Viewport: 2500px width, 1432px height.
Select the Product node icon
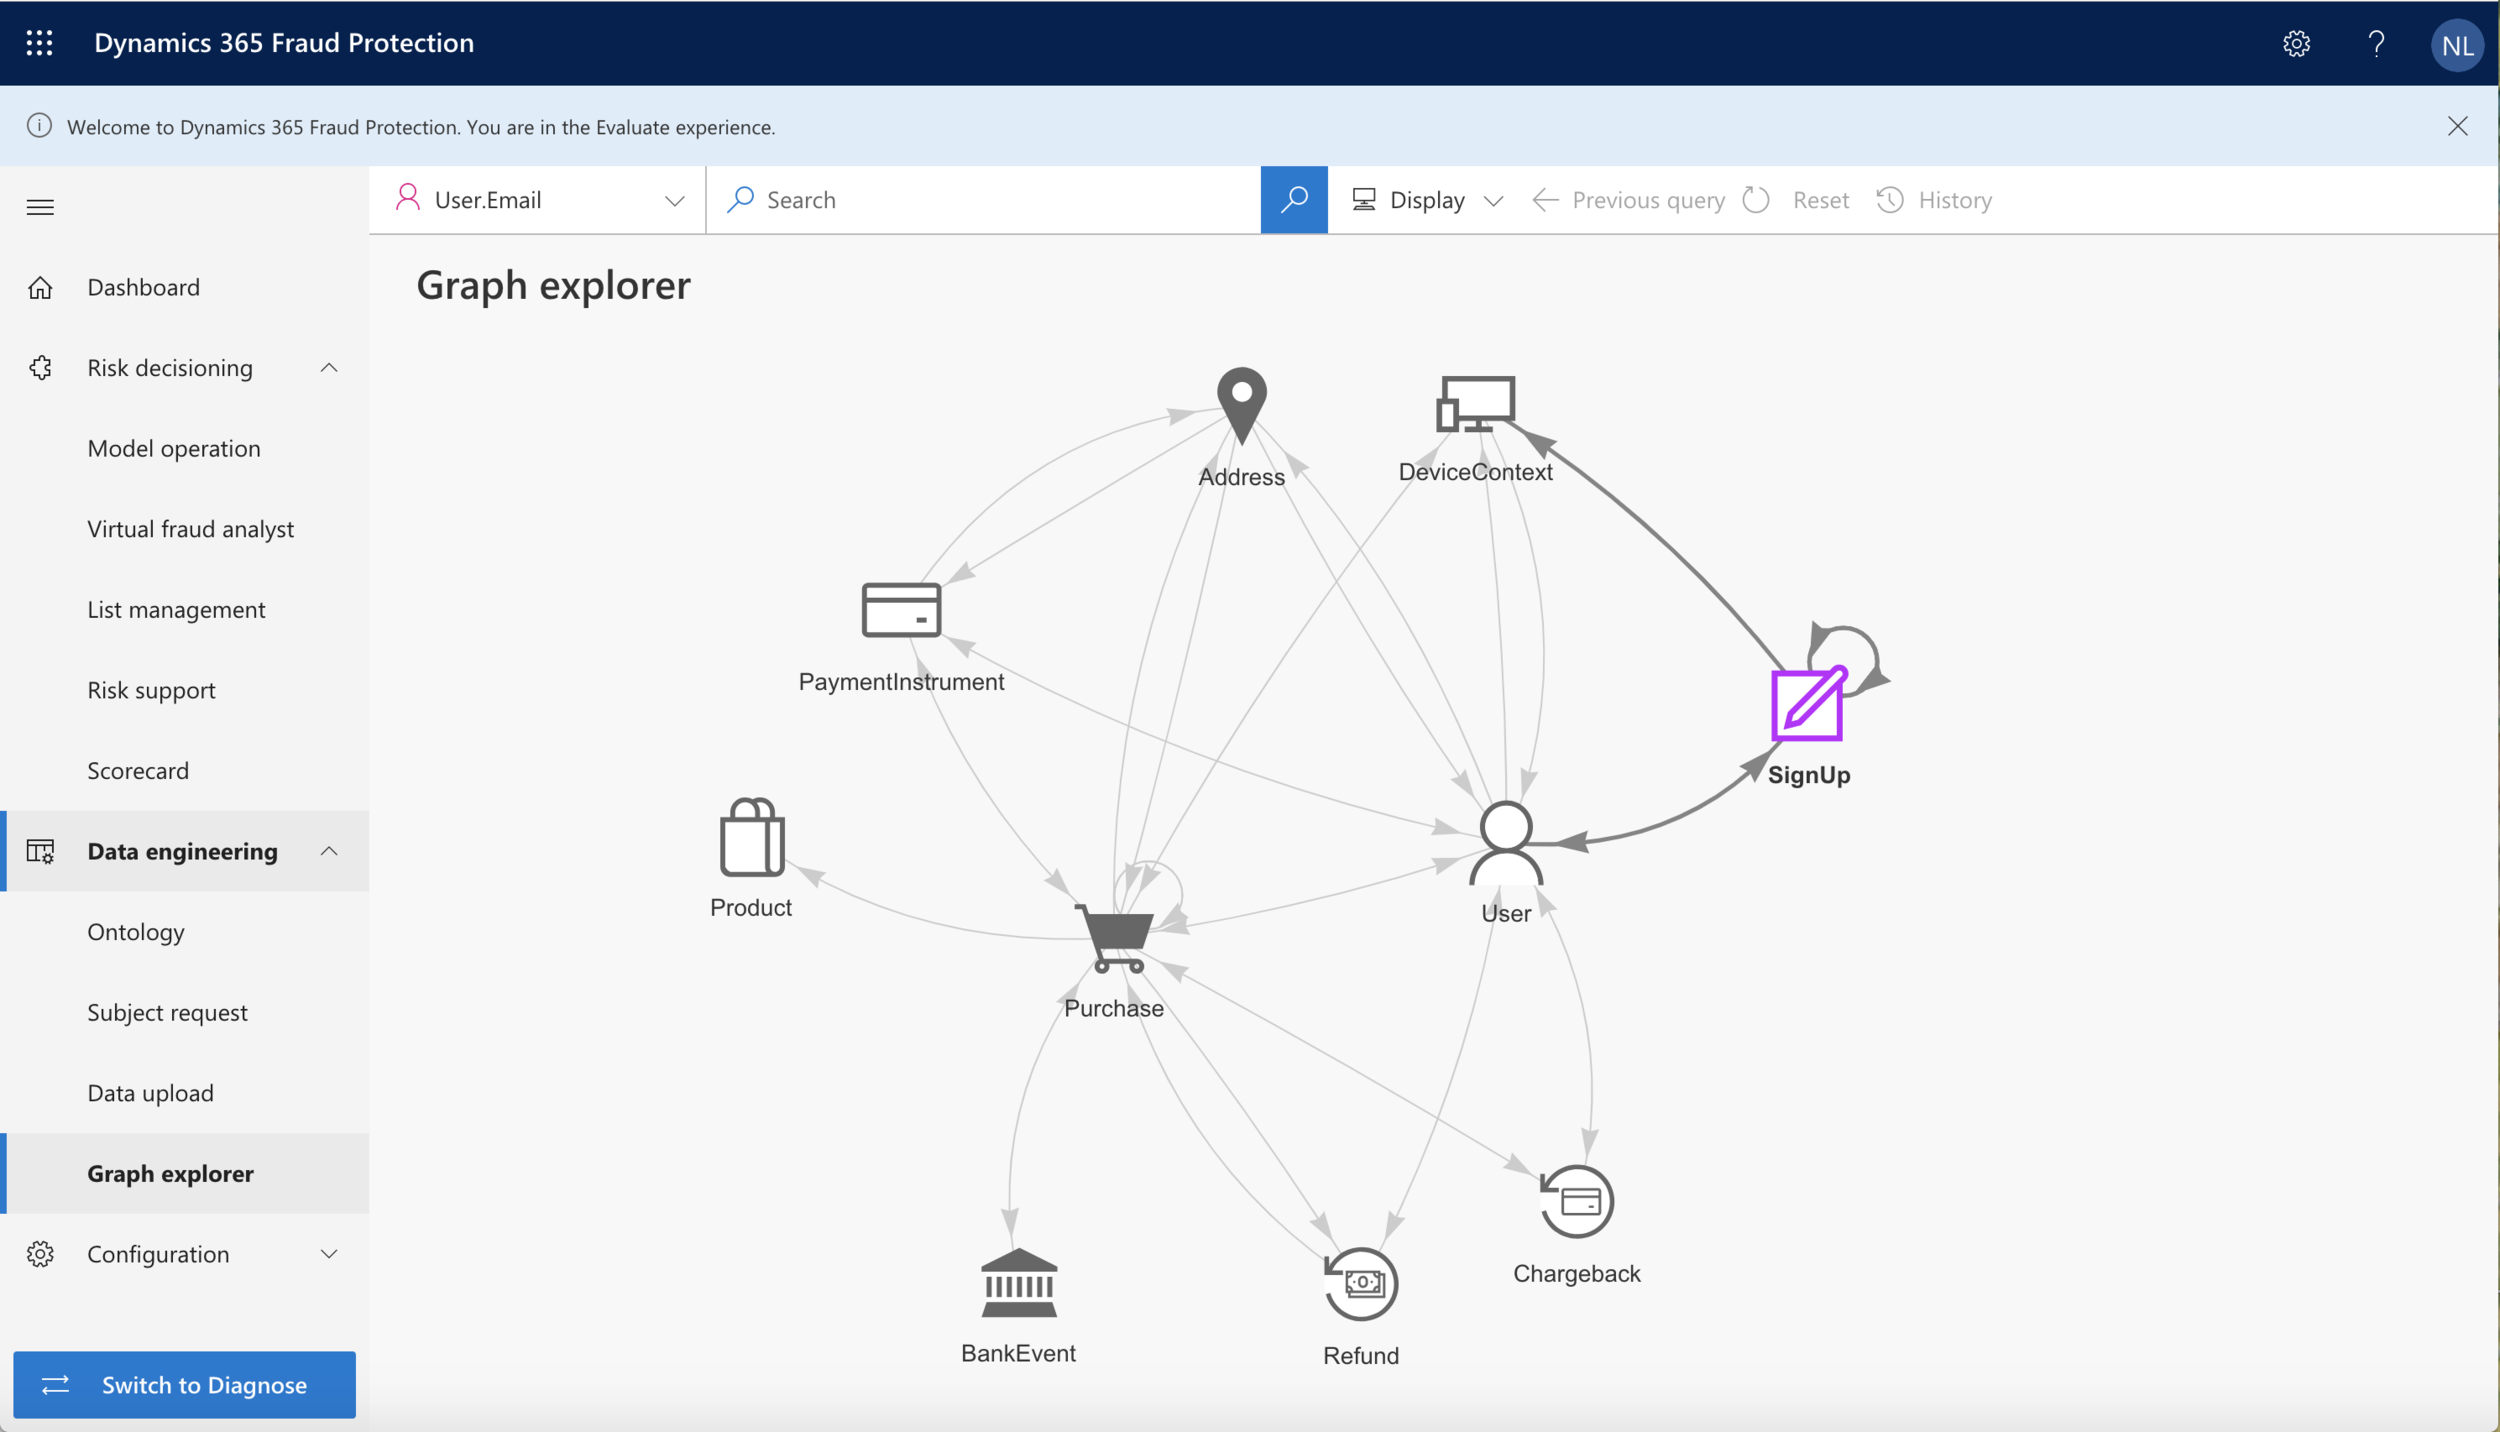[752, 837]
